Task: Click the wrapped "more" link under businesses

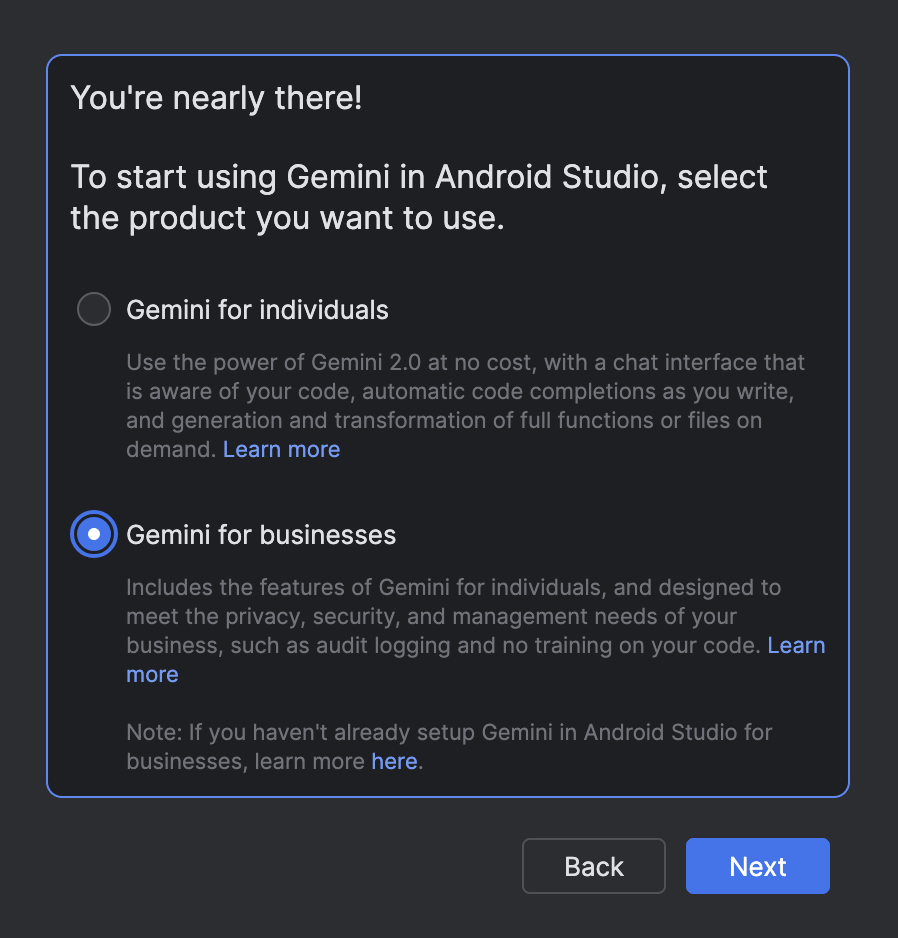Action: click(x=152, y=675)
